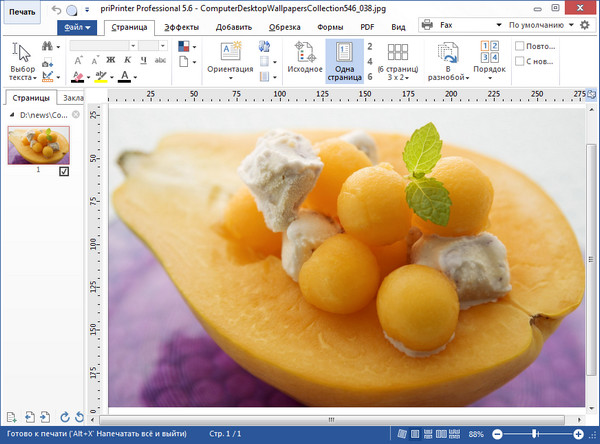Click the Выбор текста tool
600x444 pixels.
(x=22, y=60)
